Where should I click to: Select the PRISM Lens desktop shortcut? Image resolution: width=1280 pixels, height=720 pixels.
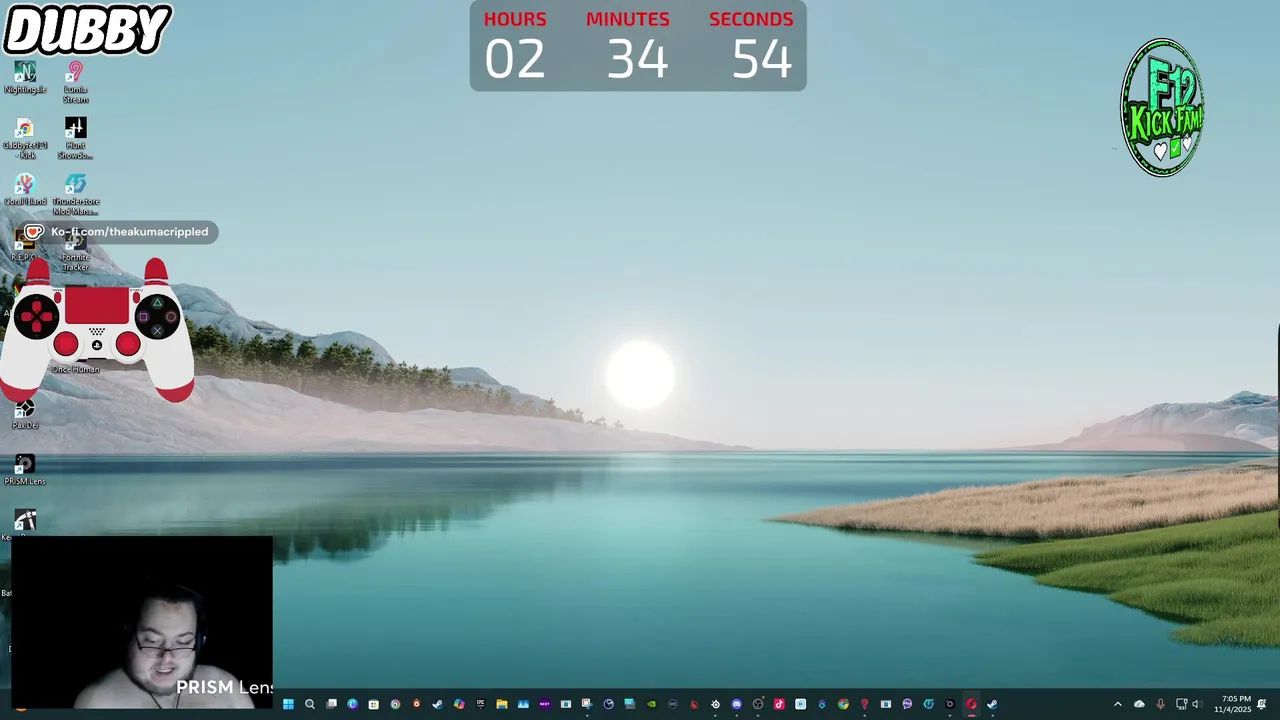coord(25,470)
